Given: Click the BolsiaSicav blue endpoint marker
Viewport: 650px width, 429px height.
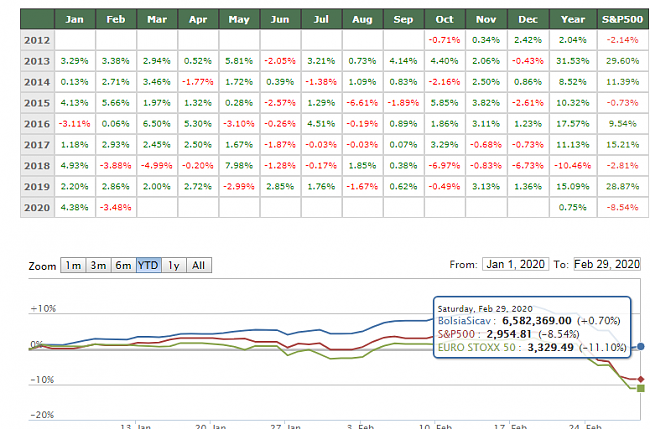Looking at the screenshot, I should (x=641, y=346).
